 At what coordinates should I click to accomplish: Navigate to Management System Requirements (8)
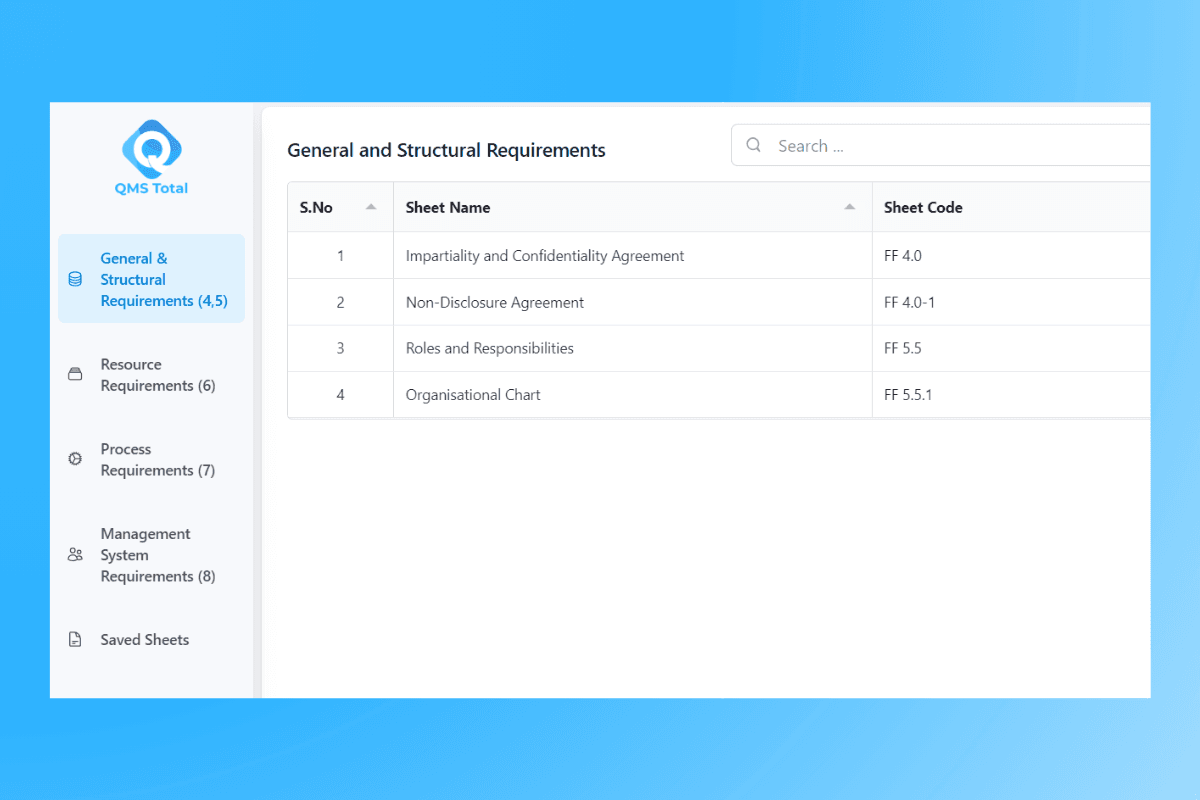[157, 554]
